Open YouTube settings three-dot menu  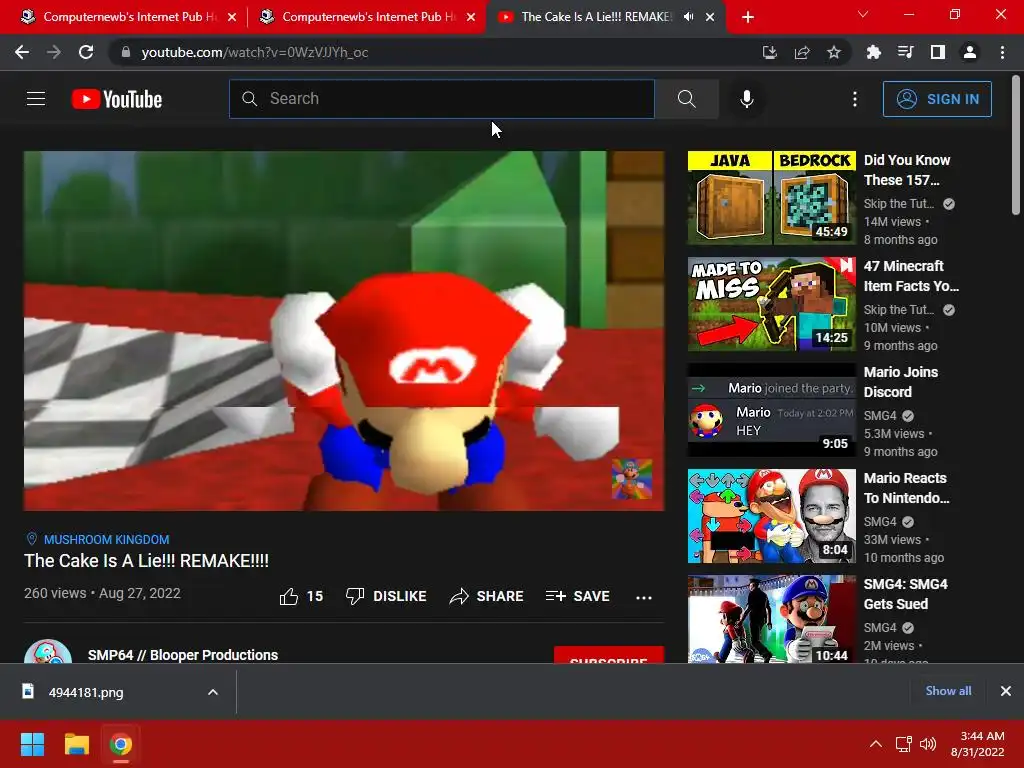tap(854, 99)
